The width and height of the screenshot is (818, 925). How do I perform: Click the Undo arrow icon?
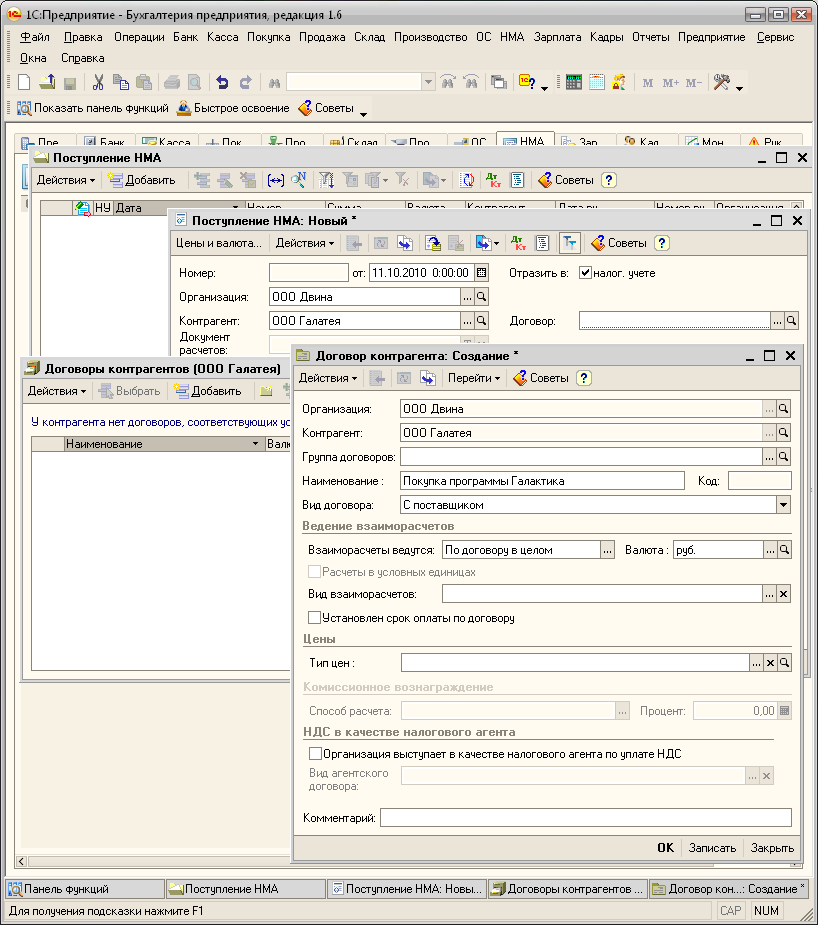tap(222, 82)
